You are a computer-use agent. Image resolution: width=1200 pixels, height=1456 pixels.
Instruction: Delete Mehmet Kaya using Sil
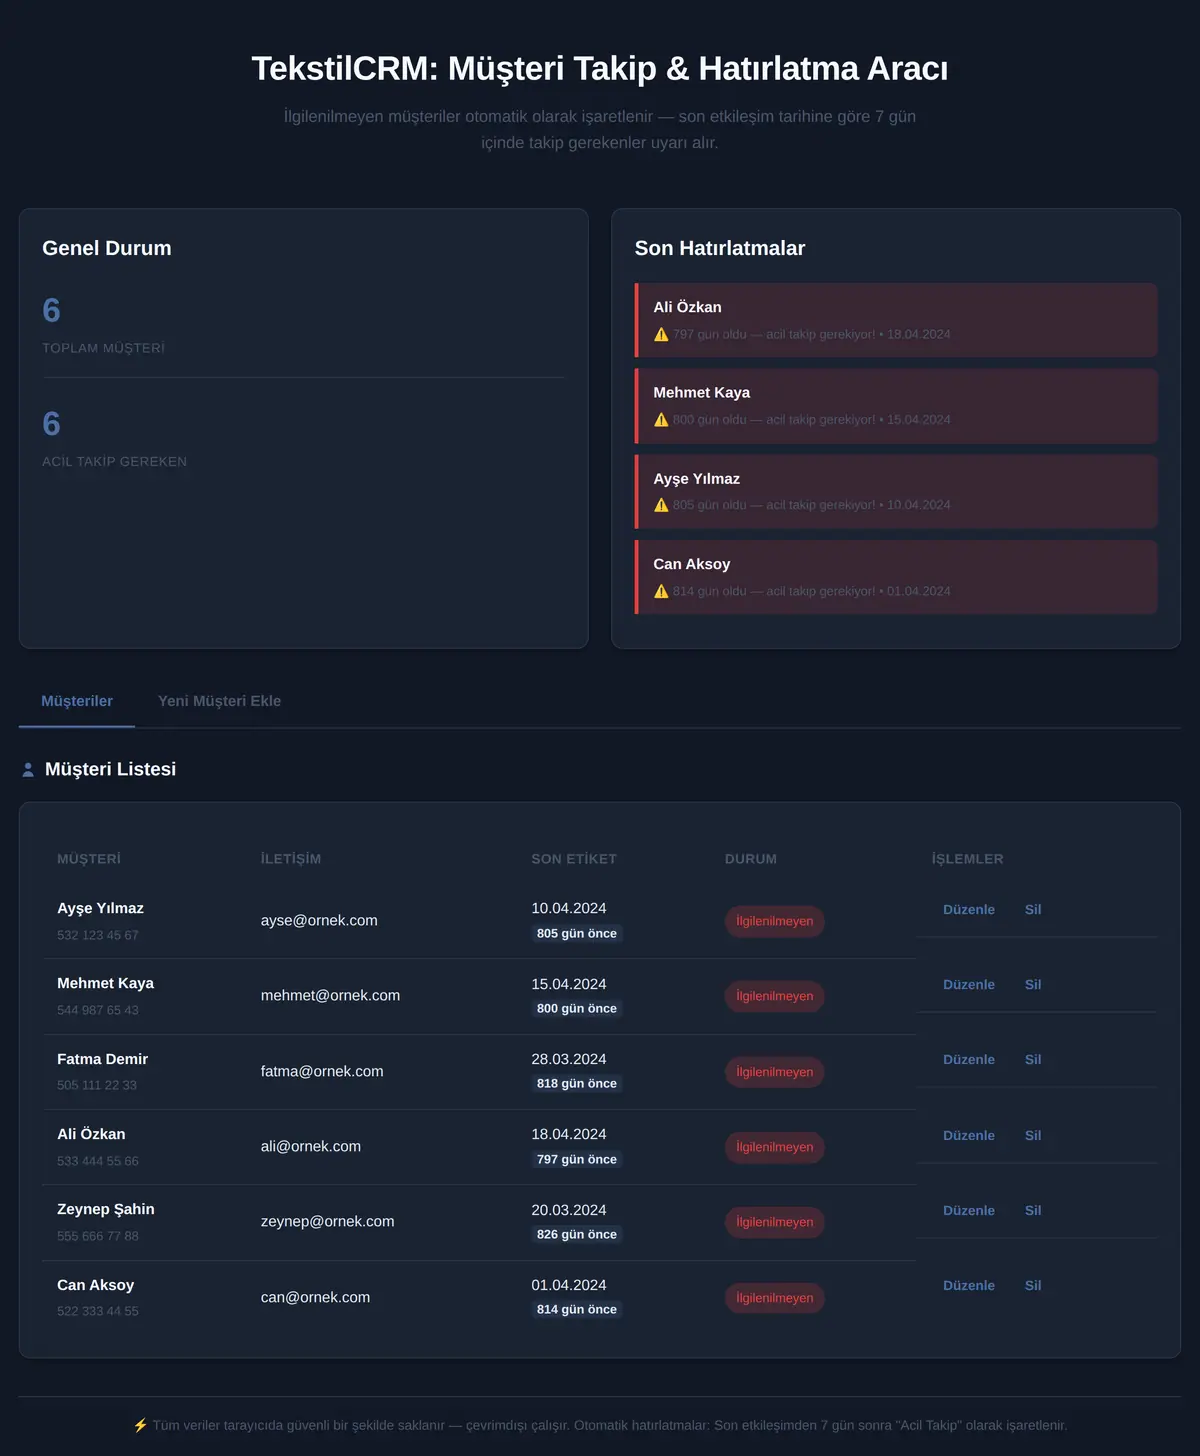click(x=1033, y=985)
